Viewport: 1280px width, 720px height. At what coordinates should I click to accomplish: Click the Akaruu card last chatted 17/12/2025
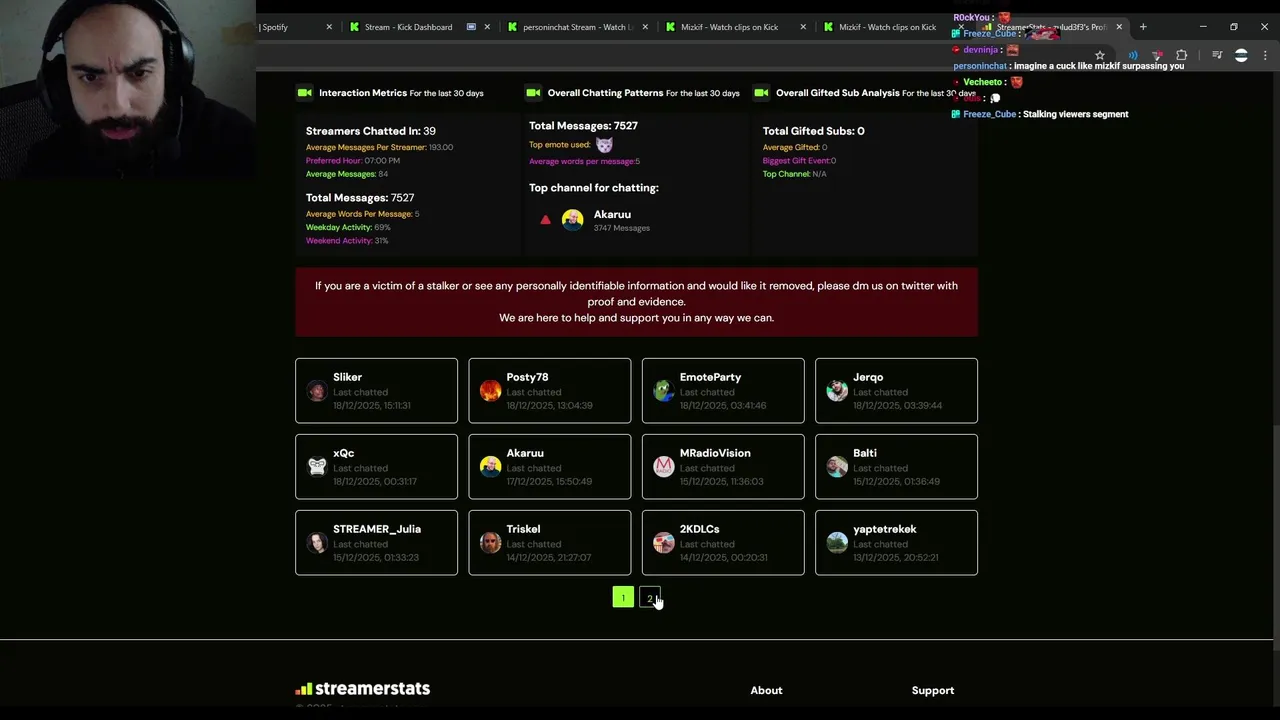[550, 467]
